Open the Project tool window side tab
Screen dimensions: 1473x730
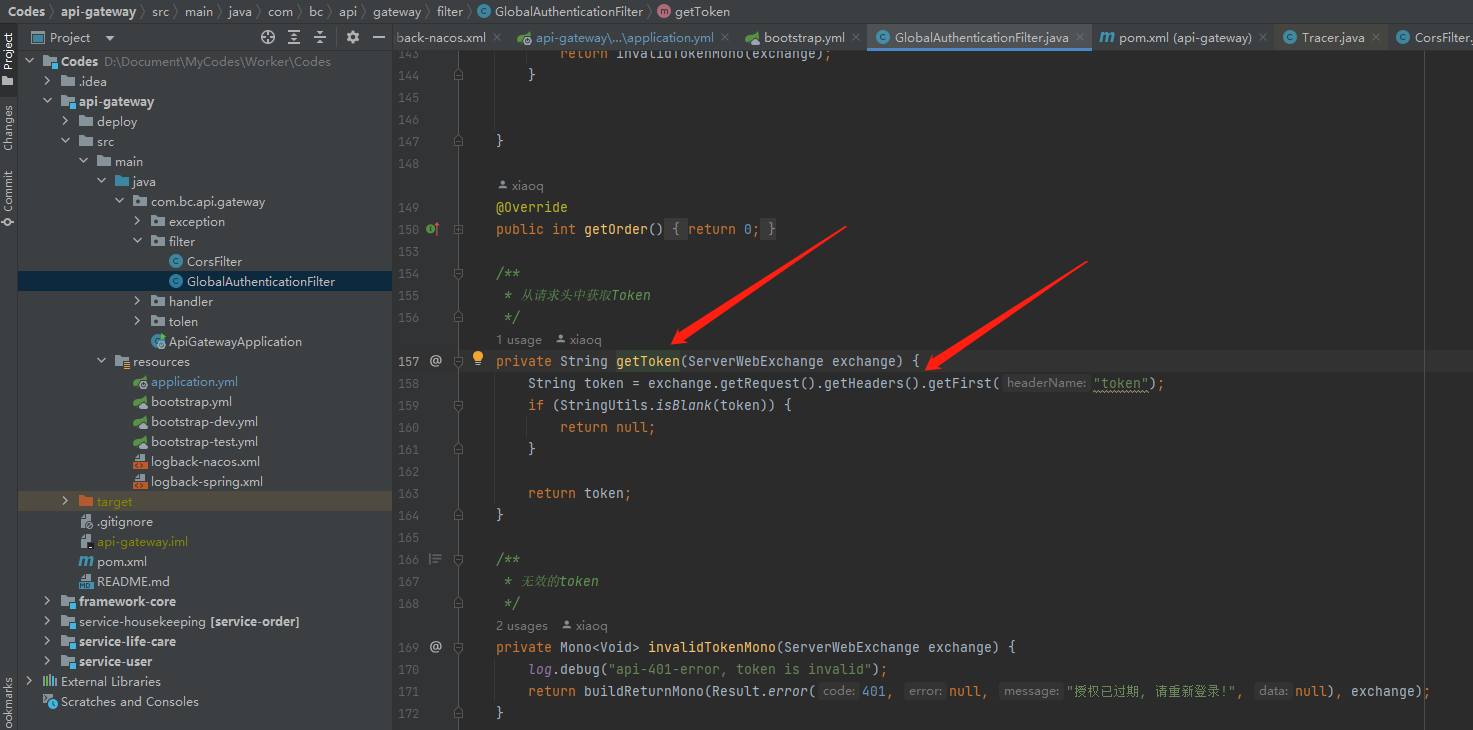point(8,59)
